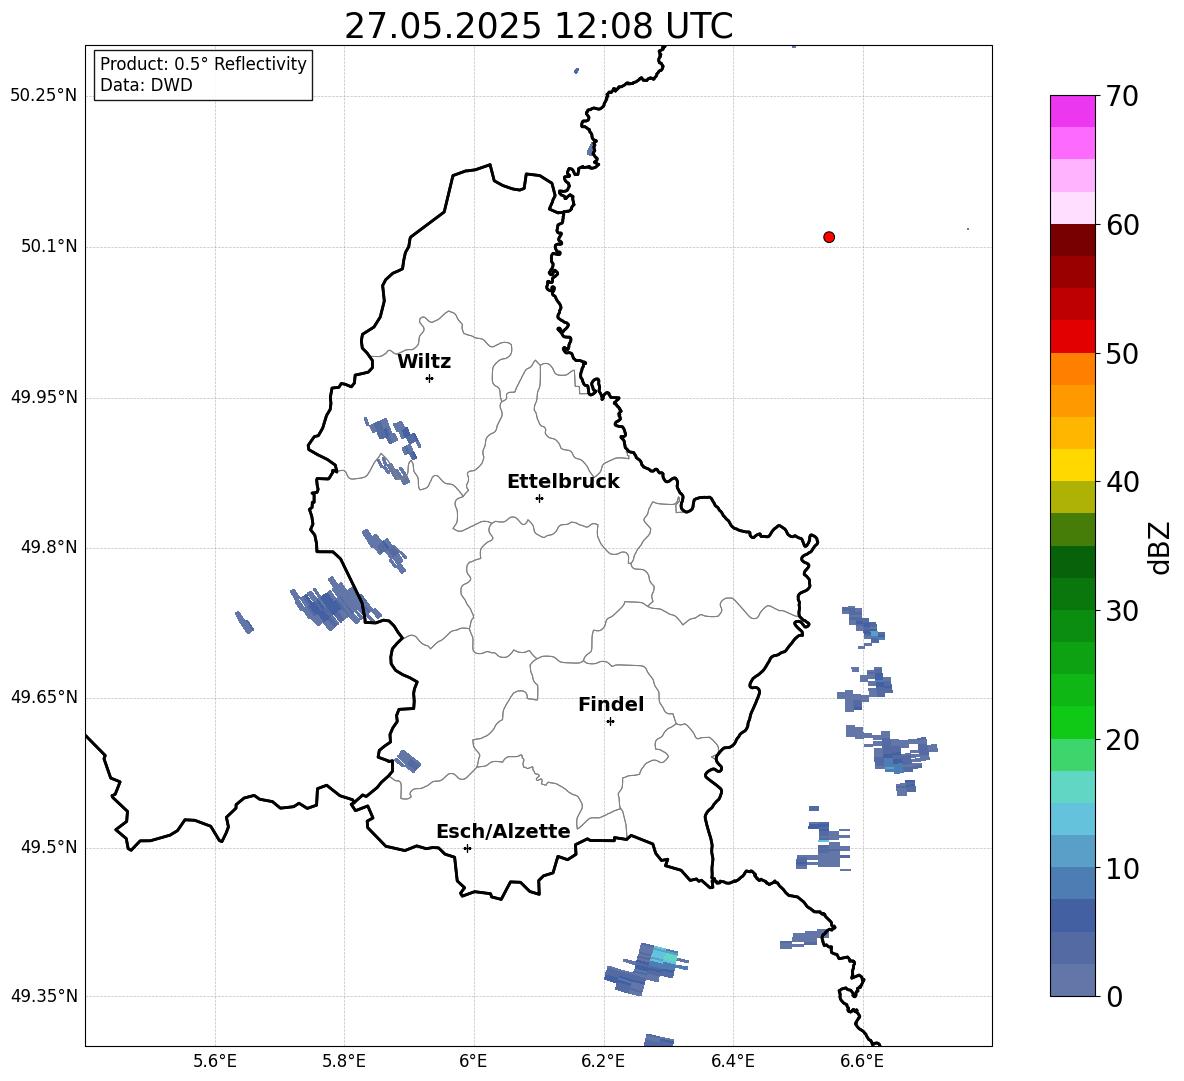Click the 50 colorbar tick label
Viewport: 1184px width, 1081px height.
pyautogui.click(x=1122, y=353)
